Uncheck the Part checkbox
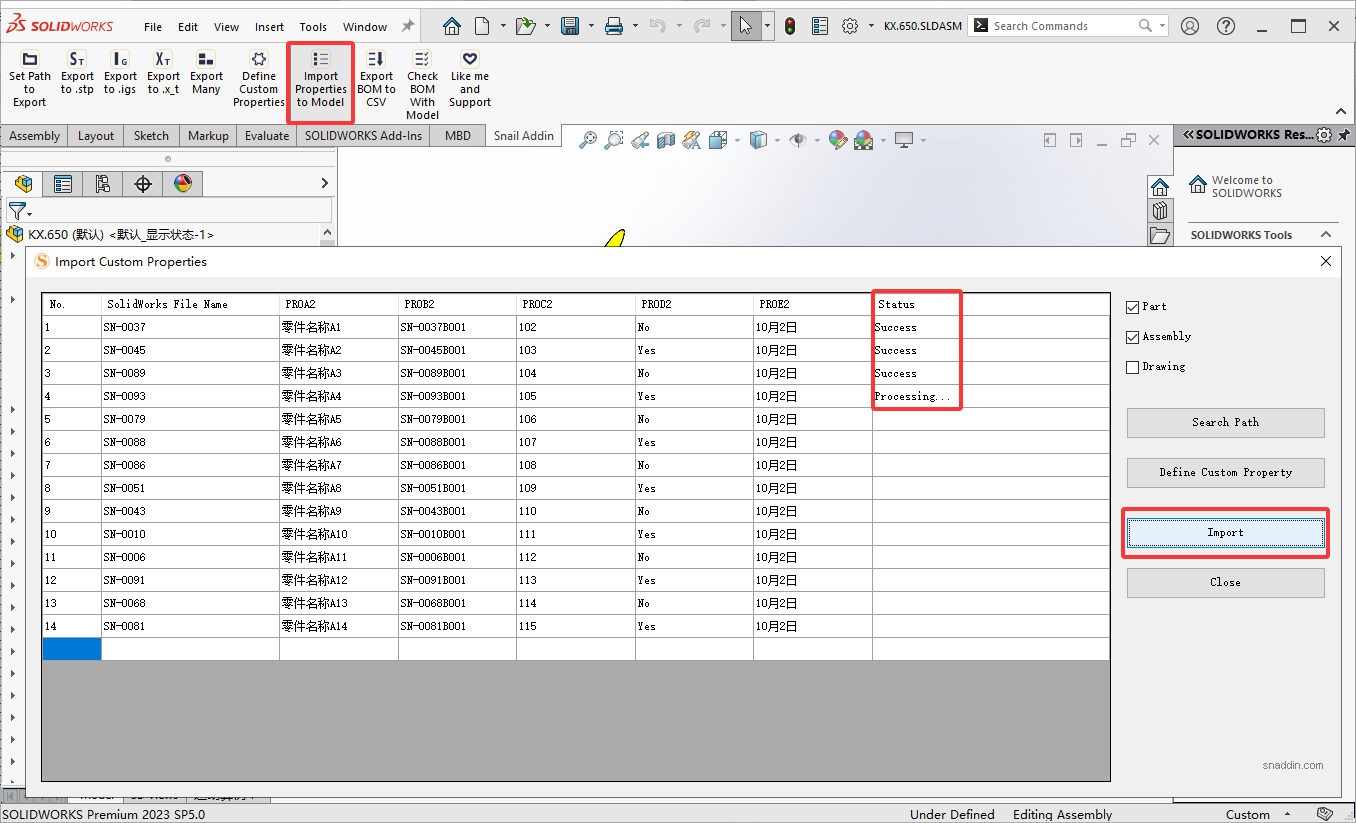The width and height of the screenshot is (1356, 823). pyautogui.click(x=1133, y=307)
